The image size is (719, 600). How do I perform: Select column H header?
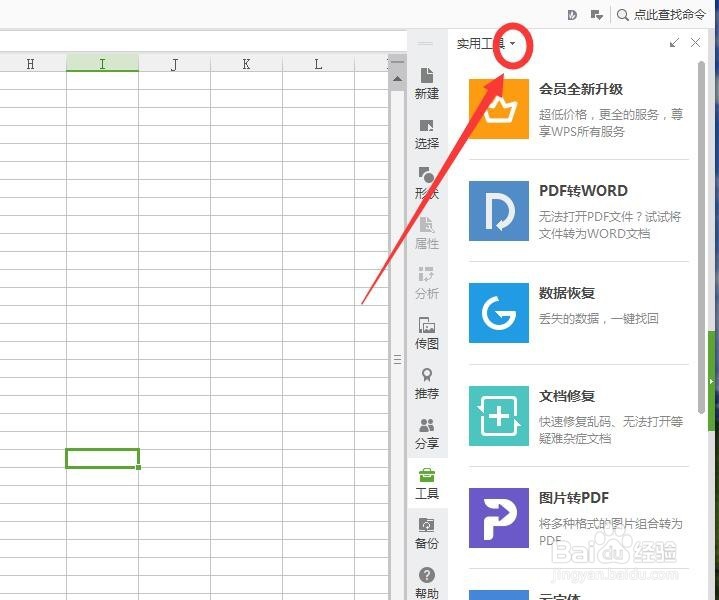coord(30,64)
